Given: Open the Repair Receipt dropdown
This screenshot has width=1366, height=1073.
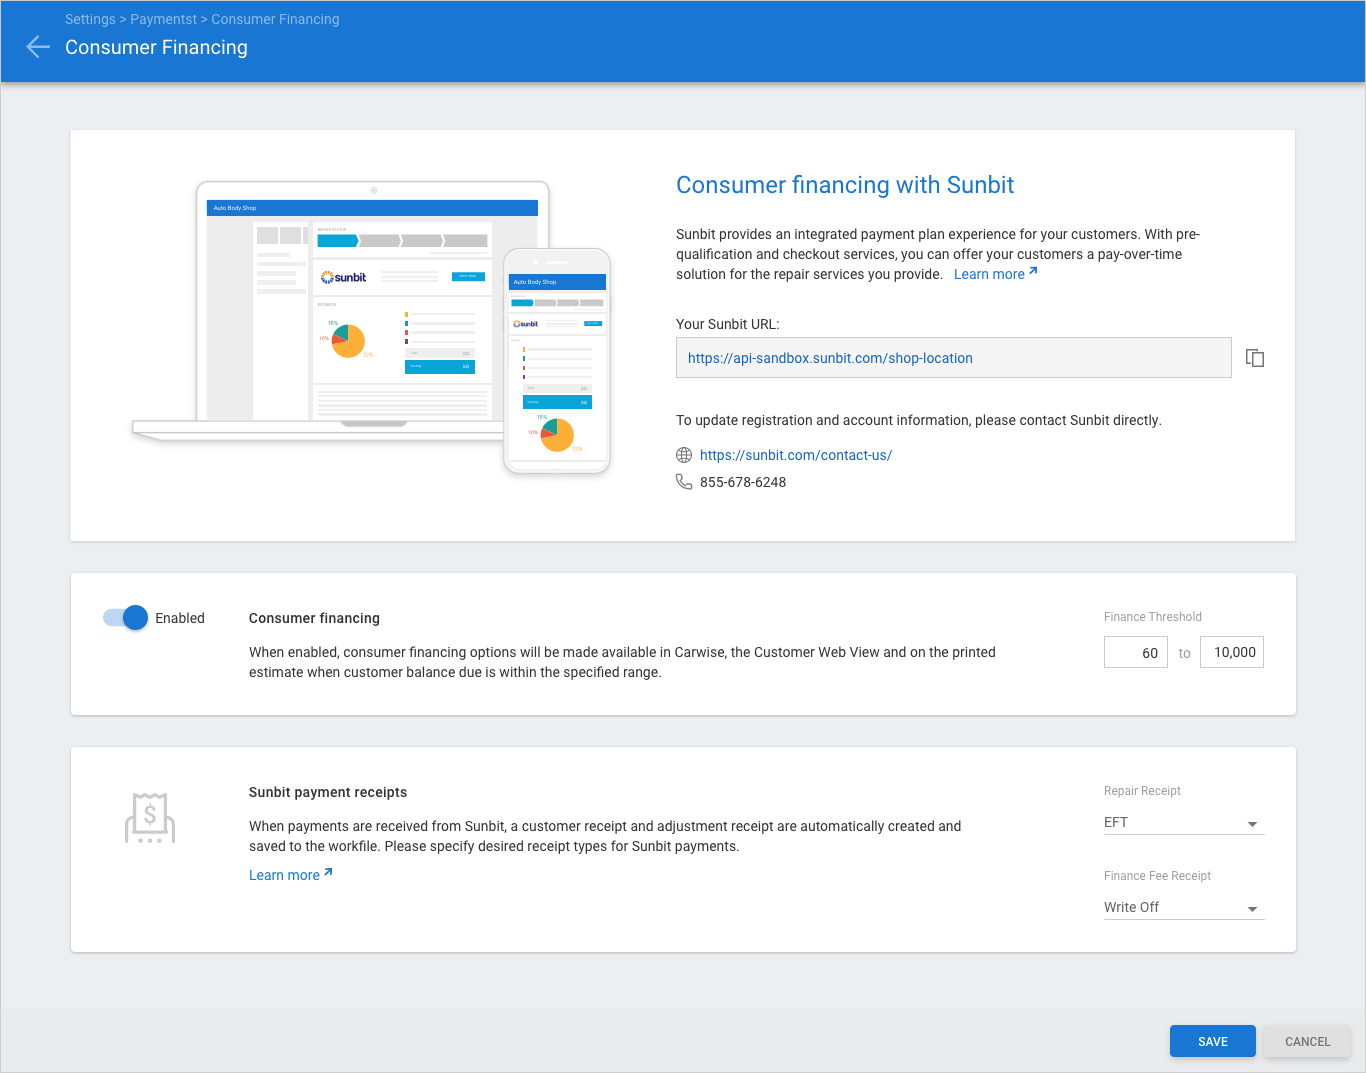Looking at the screenshot, I should coord(1184,823).
